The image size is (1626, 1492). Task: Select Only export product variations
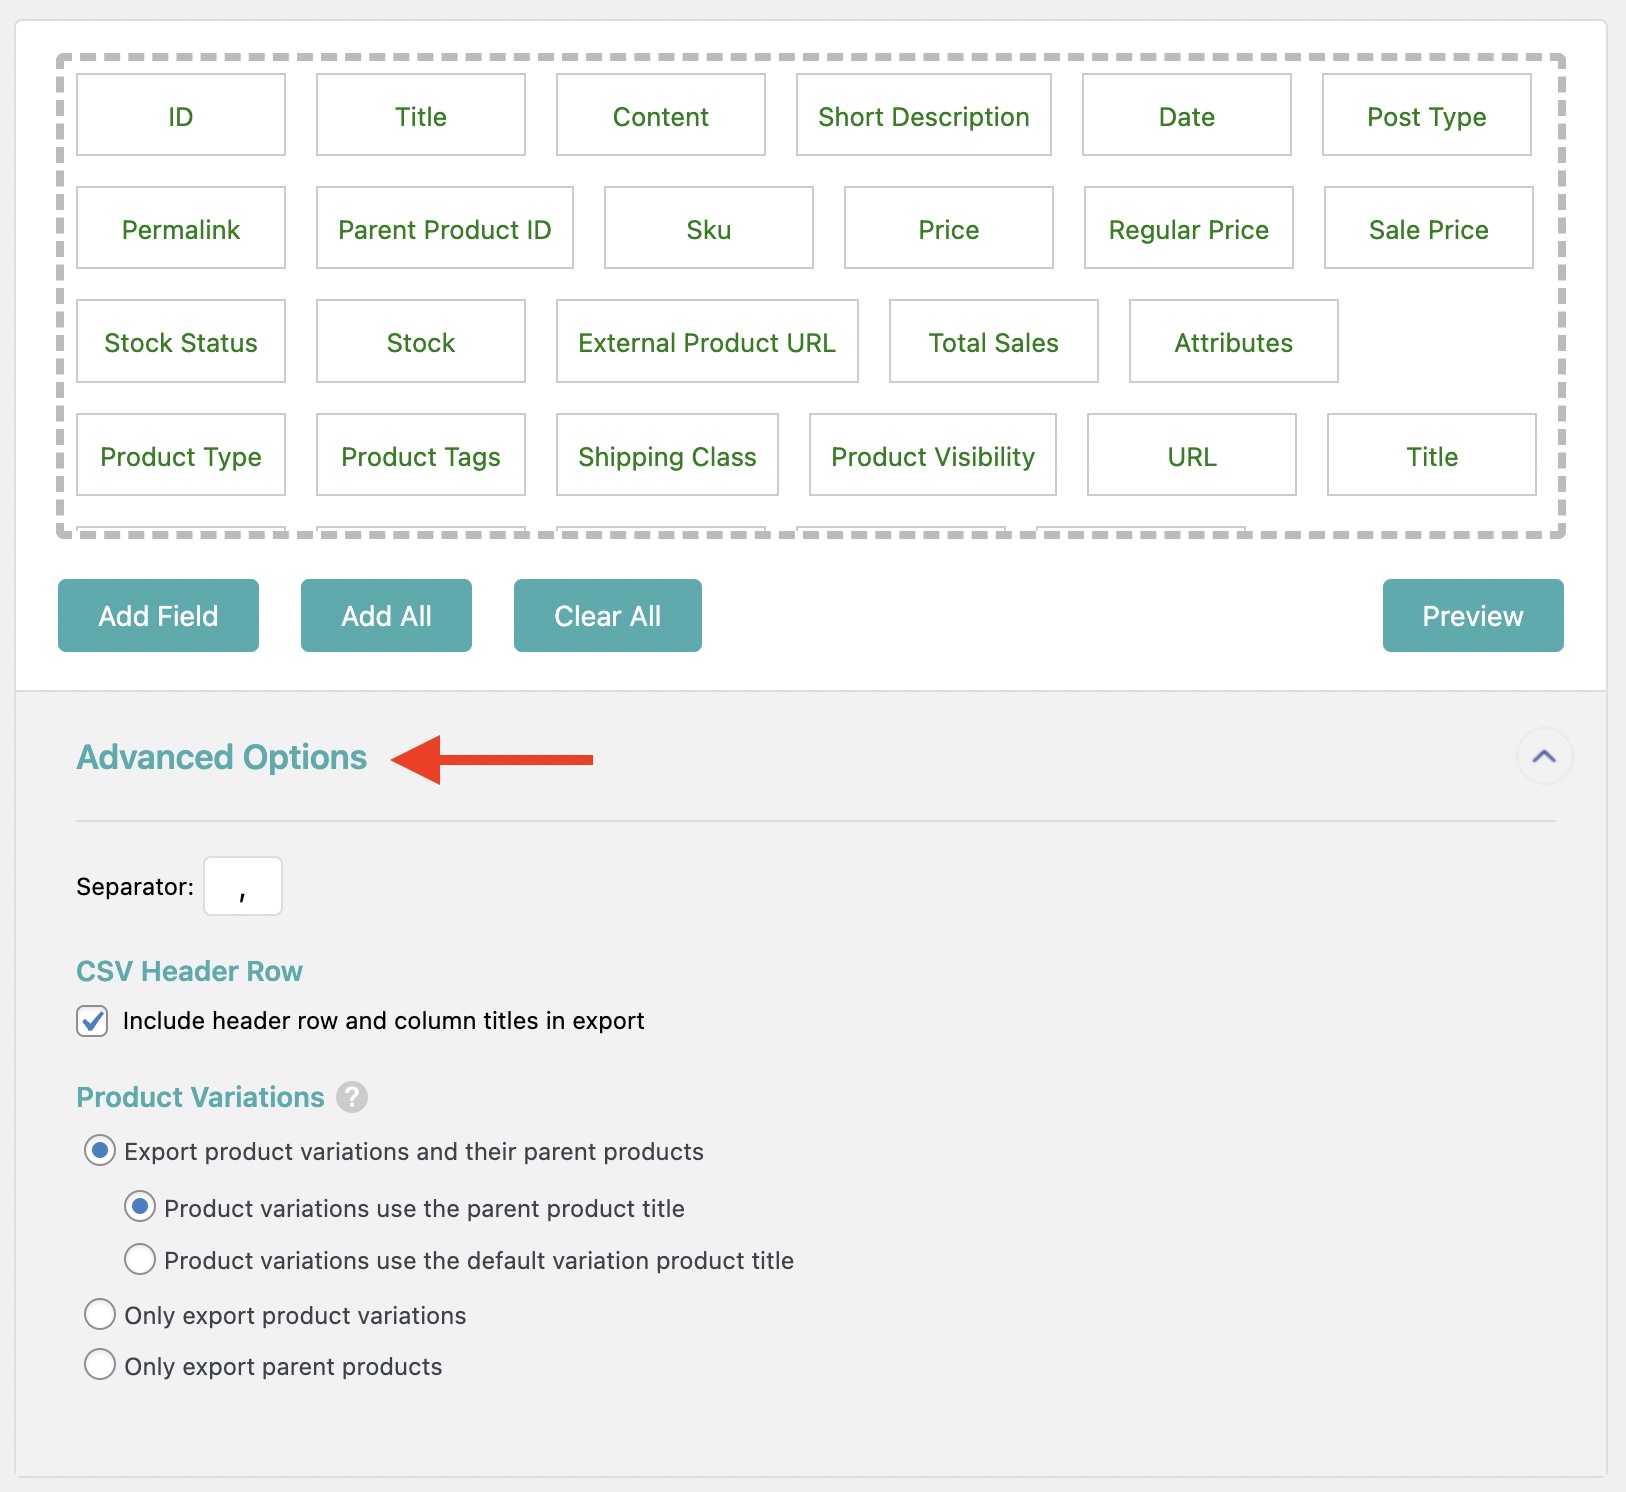(100, 1314)
